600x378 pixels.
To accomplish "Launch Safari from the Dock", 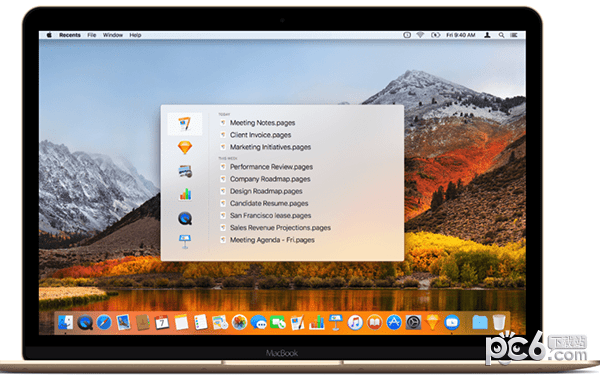I will click(x=104, y=323).
